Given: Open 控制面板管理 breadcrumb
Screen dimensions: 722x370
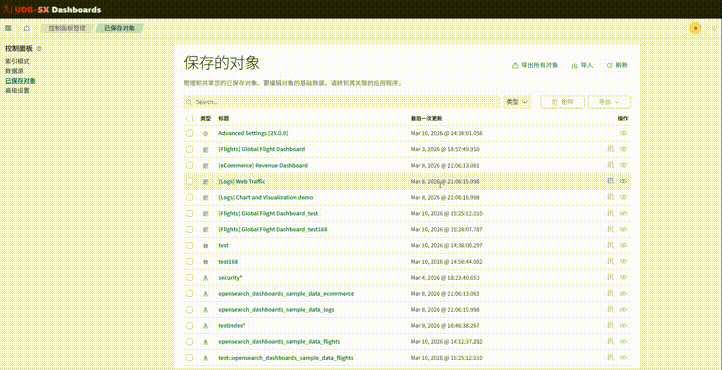Looking at the screenshot, I should (67, 28).
